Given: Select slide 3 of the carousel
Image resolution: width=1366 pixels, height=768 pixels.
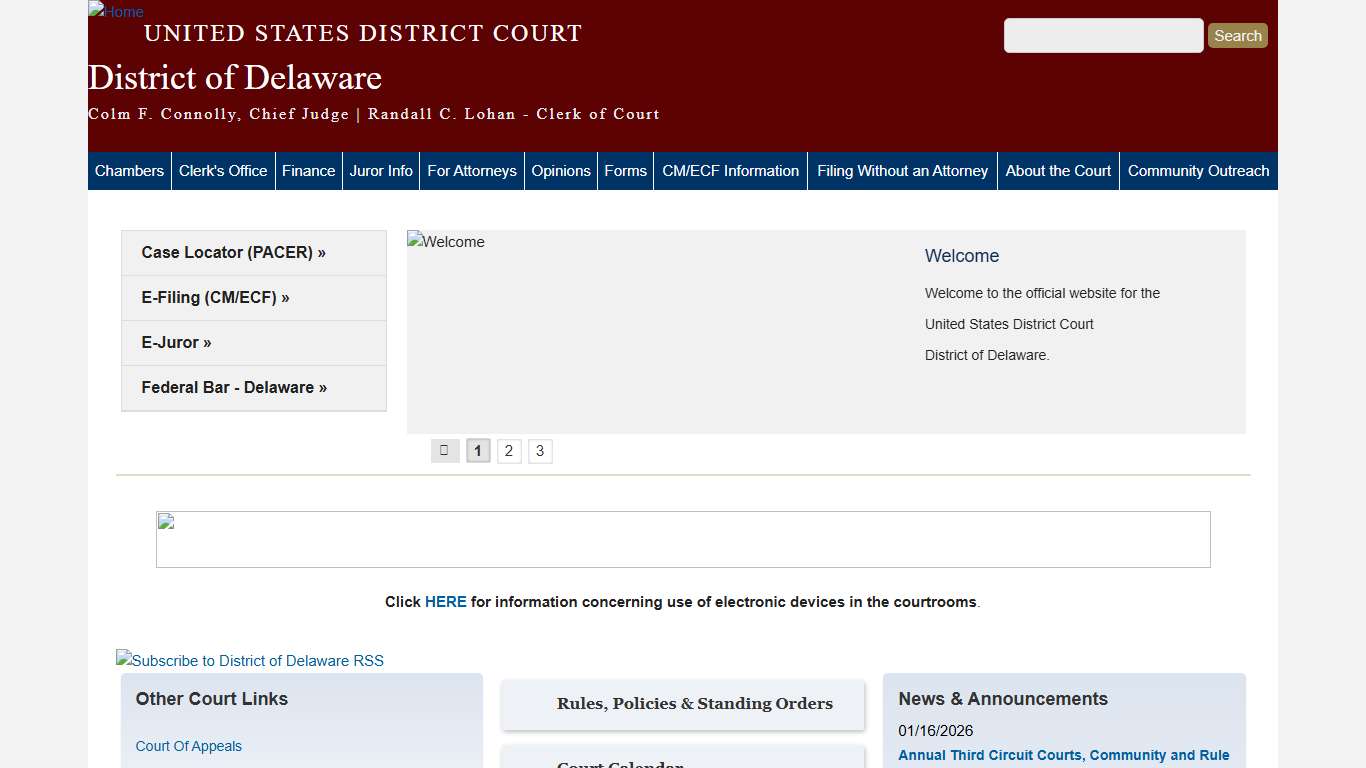Looking at the screenshot, I should (540, 450).
